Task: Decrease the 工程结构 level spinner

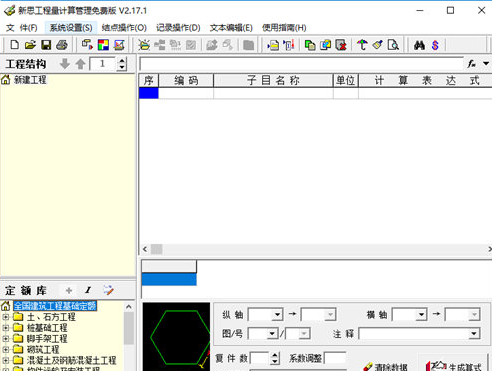Action: pos(122,67)
